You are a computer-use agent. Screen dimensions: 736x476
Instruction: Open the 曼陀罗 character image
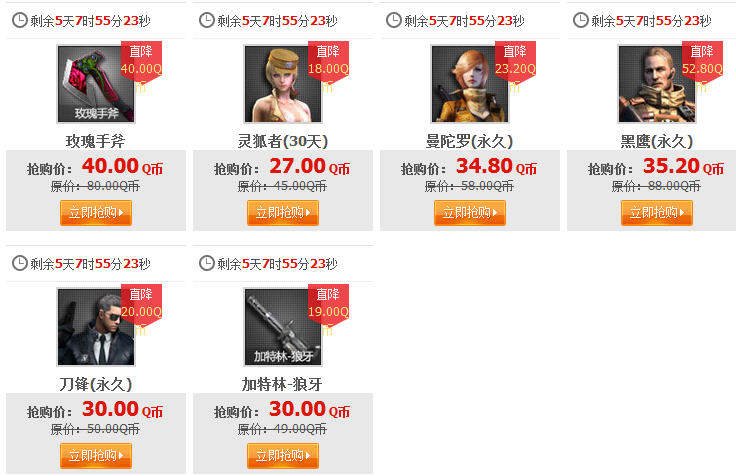(x=469, y=84)
